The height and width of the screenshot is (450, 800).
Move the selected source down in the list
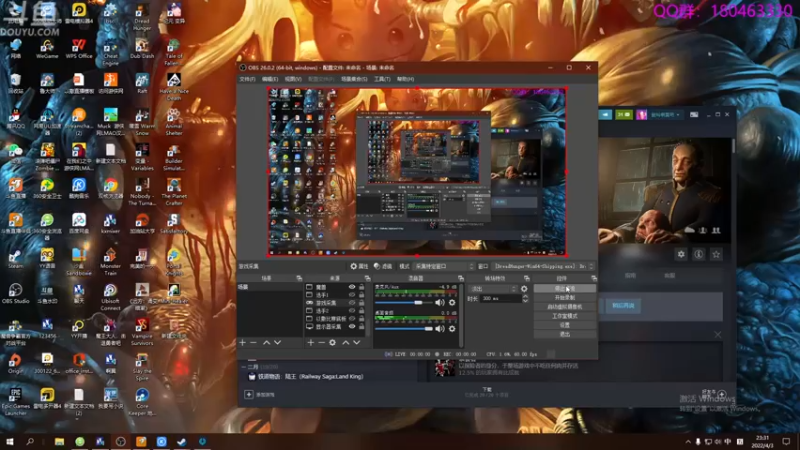pyautogui.click(x=357, y=342)
